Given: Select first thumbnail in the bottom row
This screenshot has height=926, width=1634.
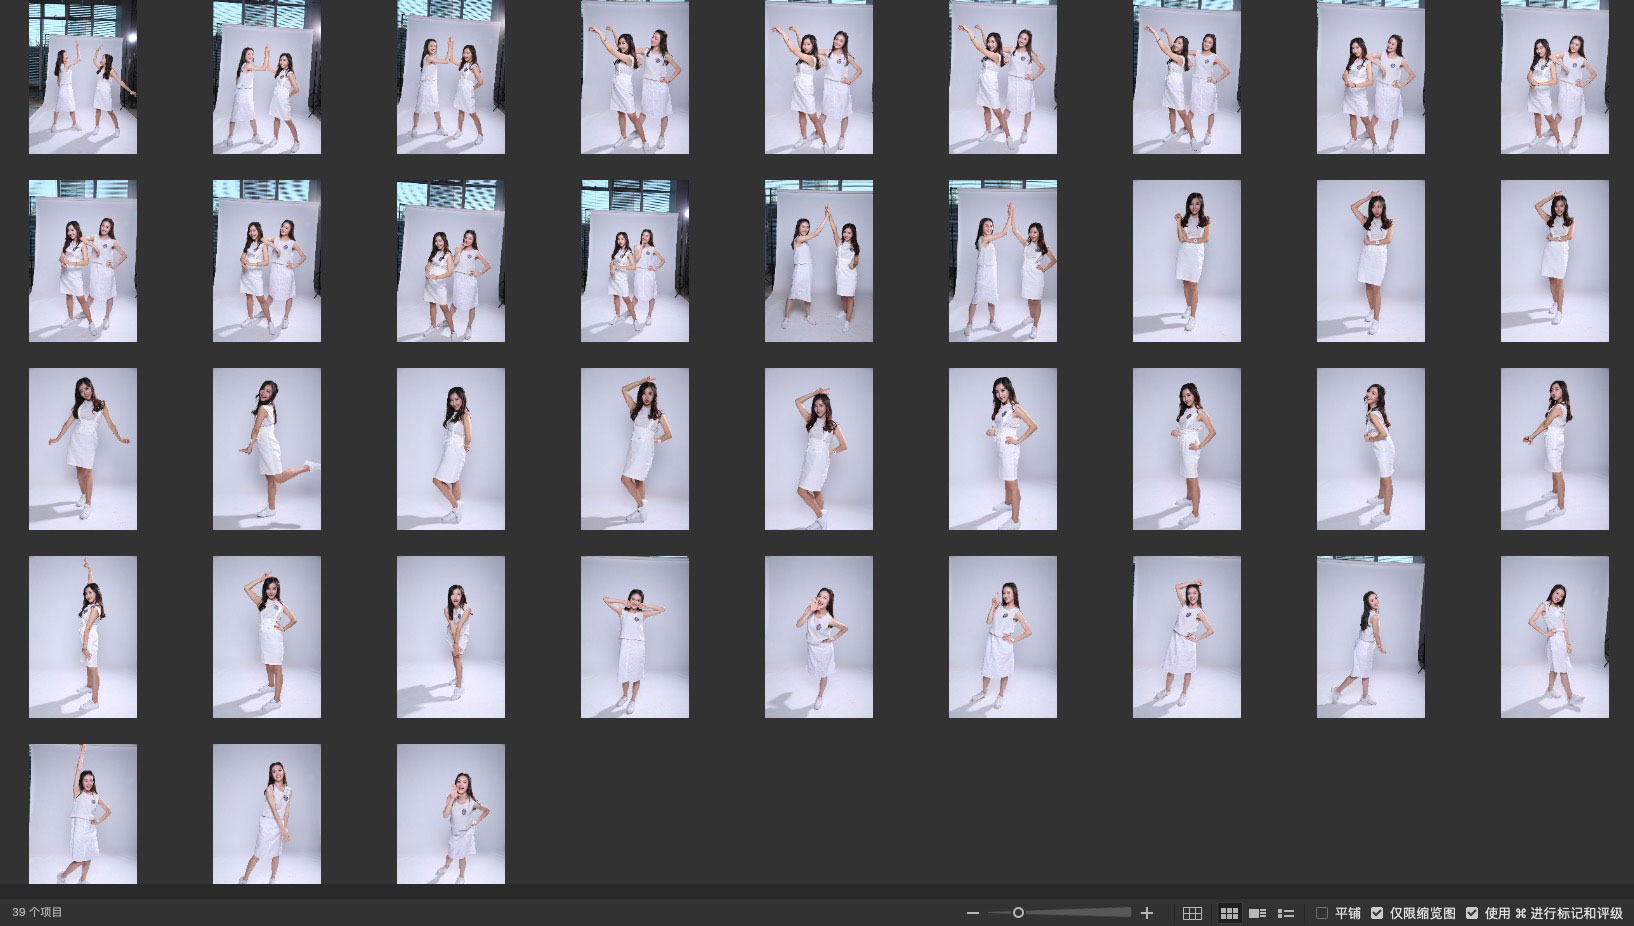Looking at the screenshot, I should (x=83, y=814).
